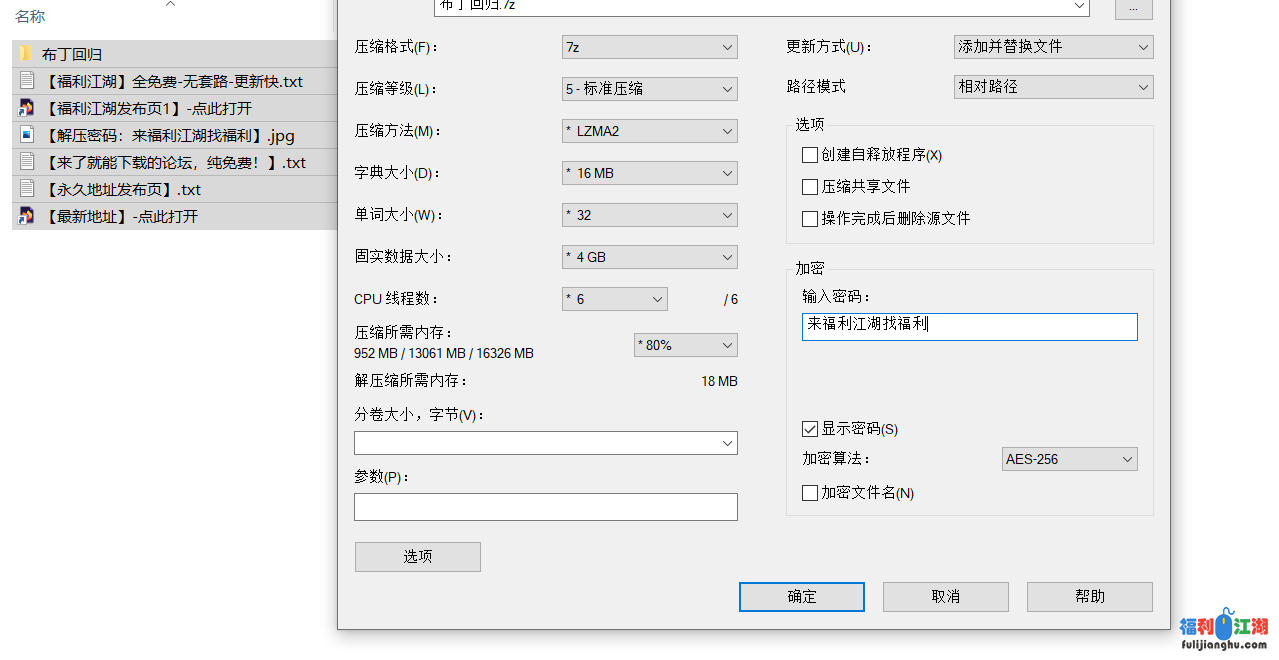Enable 加密文件名 checkbox
1279x660 pixels.
pos(810,493)
